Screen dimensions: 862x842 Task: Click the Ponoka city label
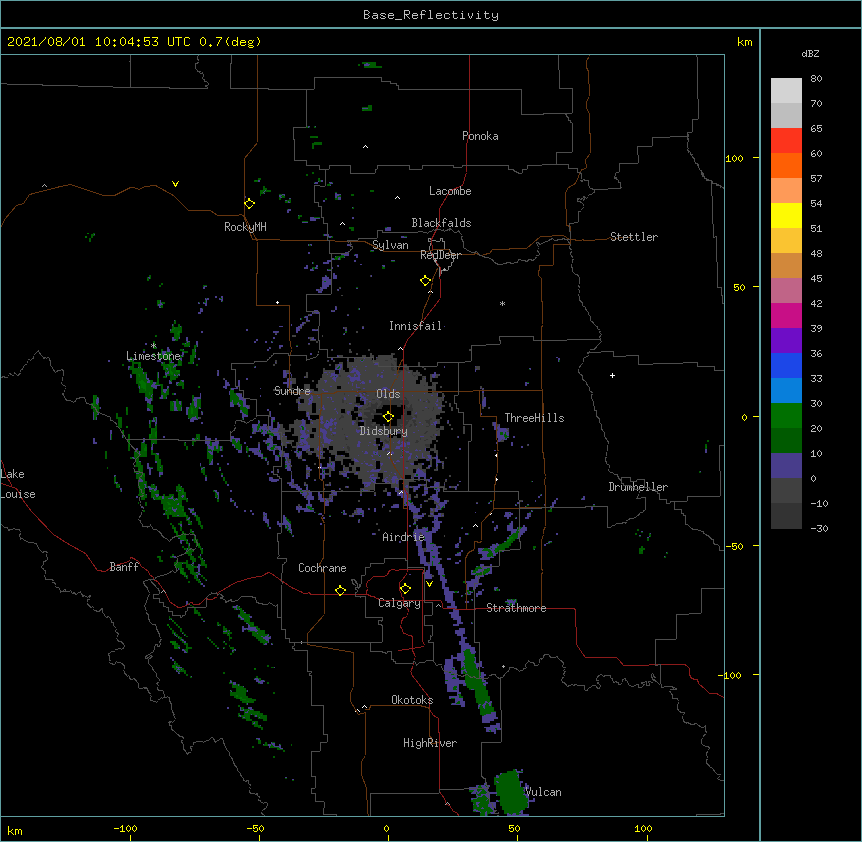point(480,136)
